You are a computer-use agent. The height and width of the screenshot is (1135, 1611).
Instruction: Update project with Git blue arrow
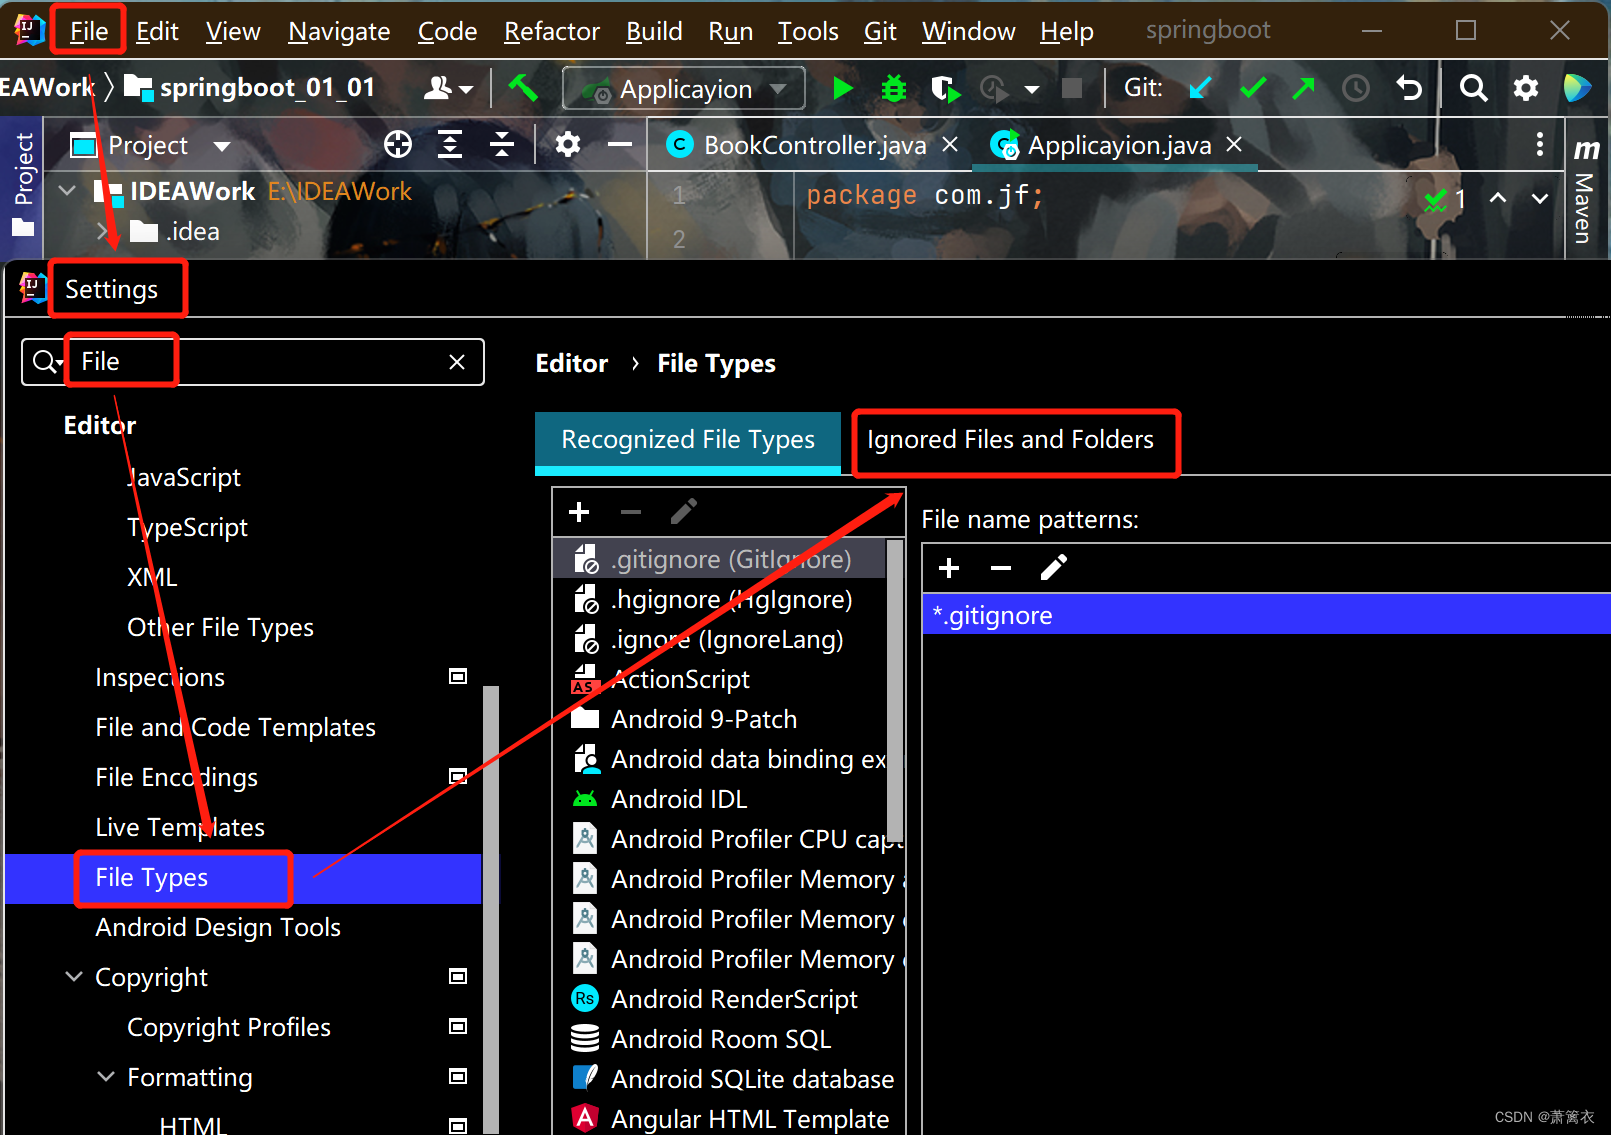click(x=1200, y=89)
